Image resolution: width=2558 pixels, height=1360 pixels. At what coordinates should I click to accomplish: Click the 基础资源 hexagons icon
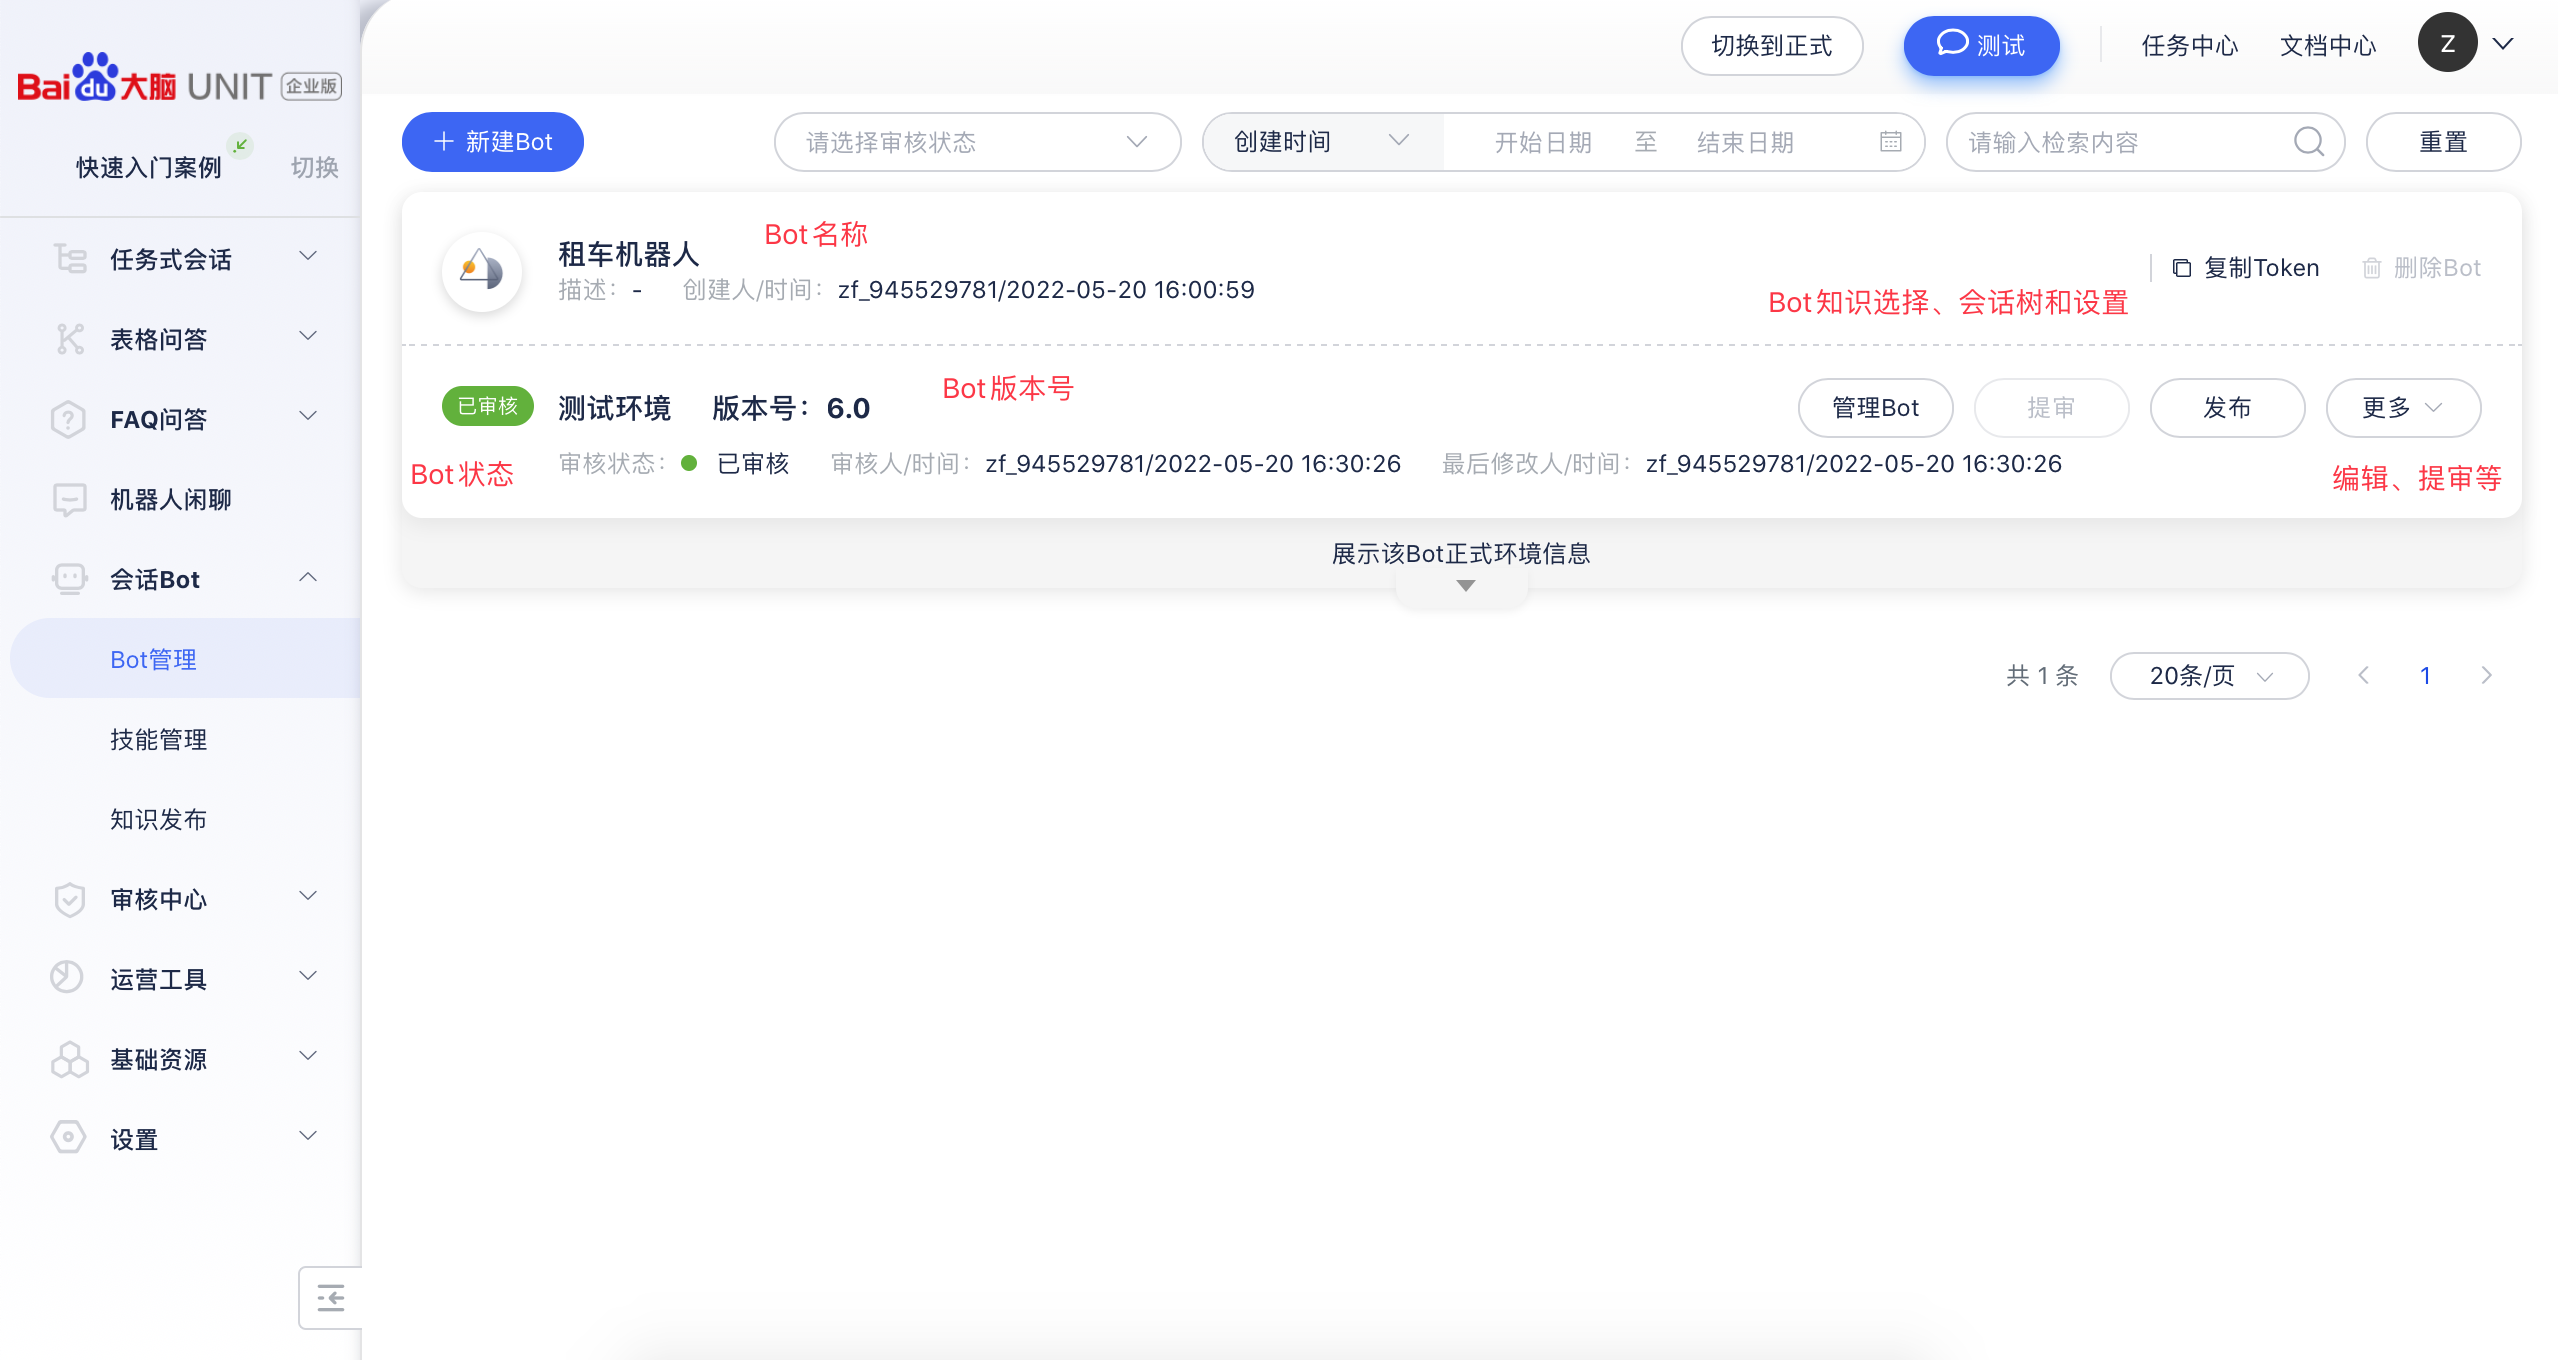click(70, 1059)
